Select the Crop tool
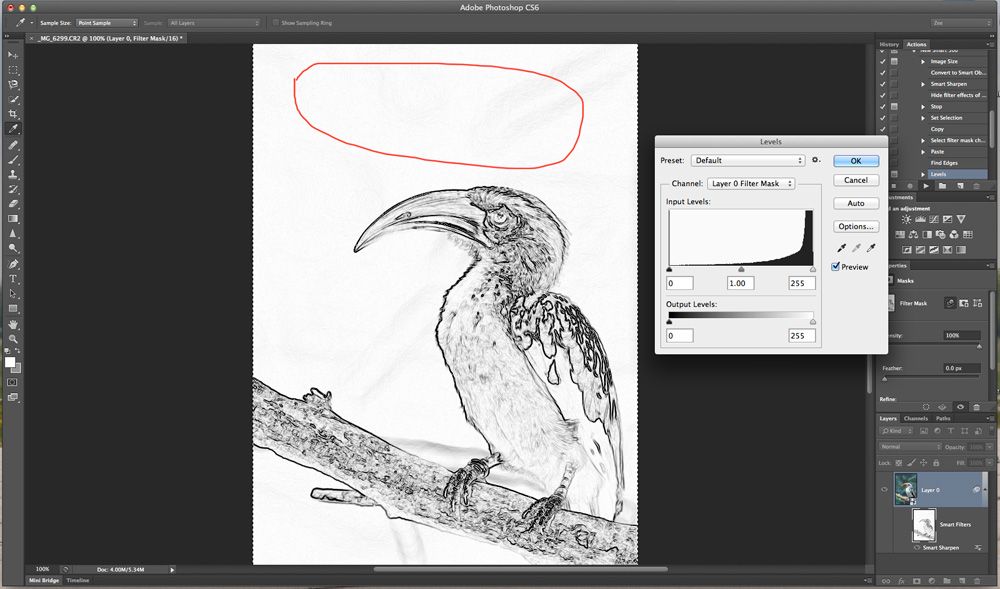Screen dimensions: 1000x589 pyautogui.click(x=13, y=114)
